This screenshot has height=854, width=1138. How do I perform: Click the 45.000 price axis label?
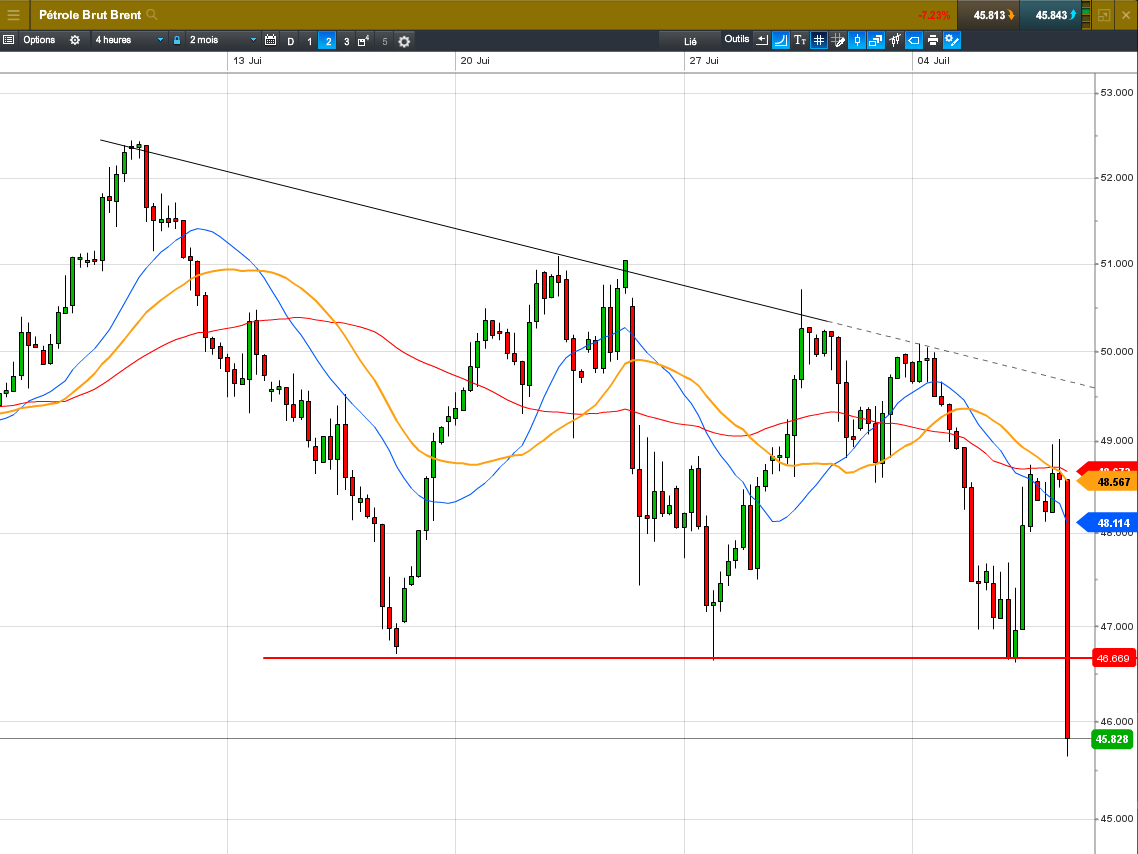point(1116,818)
